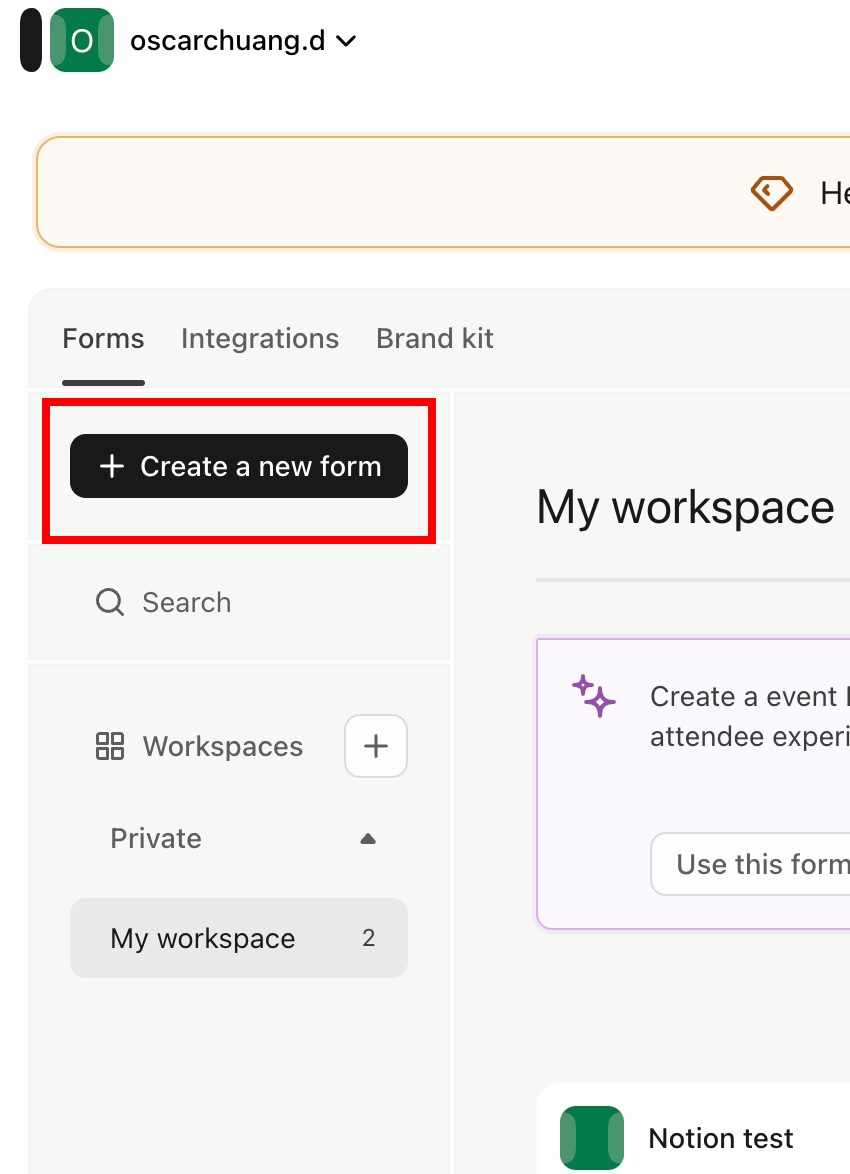Open the Notion test form thumbnail
Viewport: 850px width, 1174px height.
(x=591, y=1137)
